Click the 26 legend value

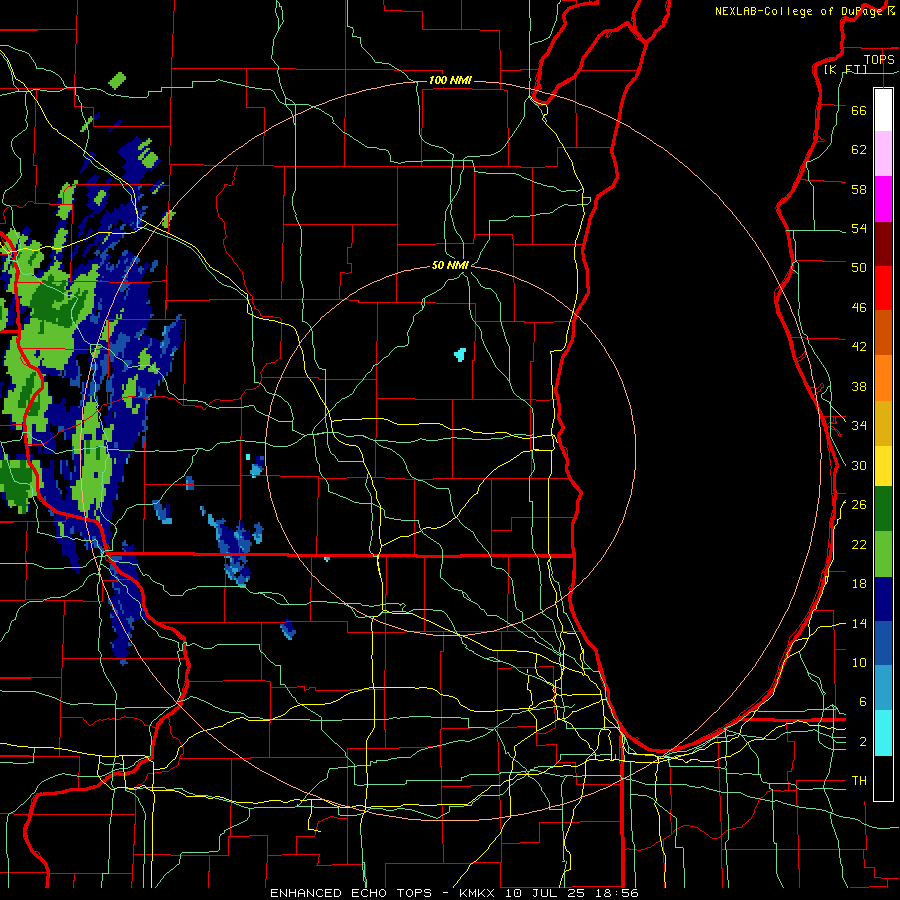coord(859,505)
